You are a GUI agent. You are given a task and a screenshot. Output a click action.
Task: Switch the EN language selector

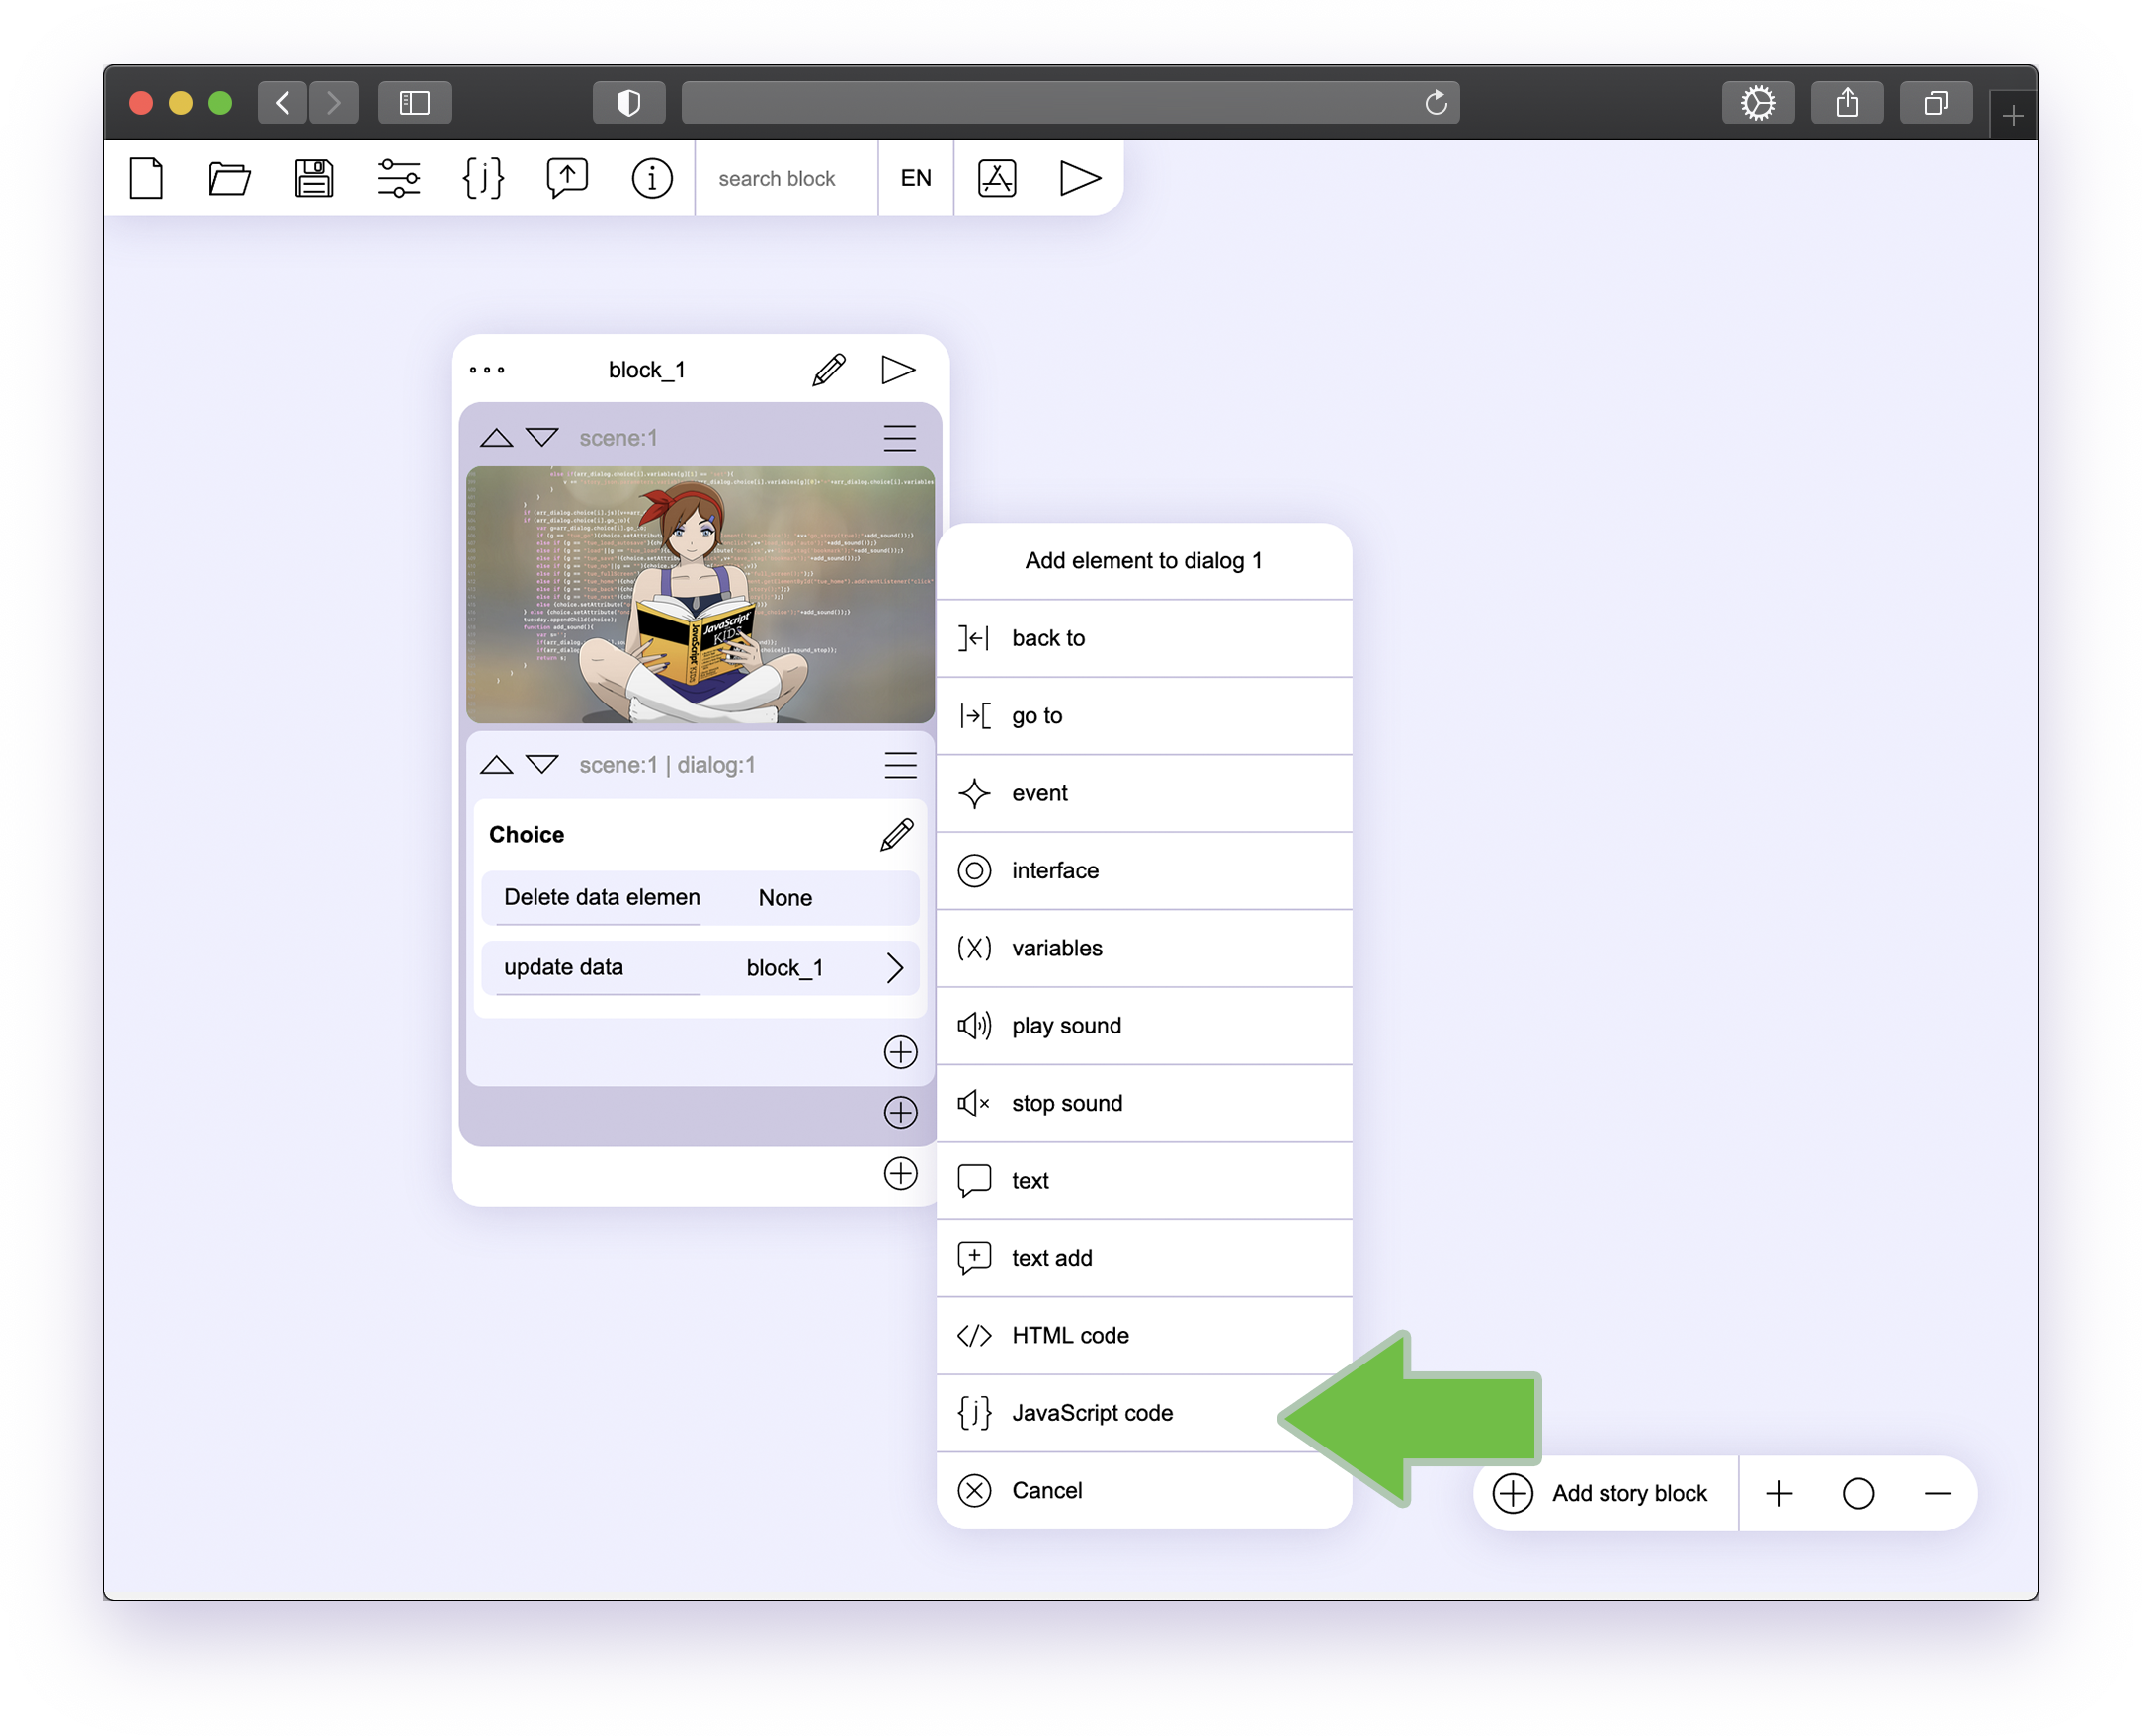pos(916,179)
